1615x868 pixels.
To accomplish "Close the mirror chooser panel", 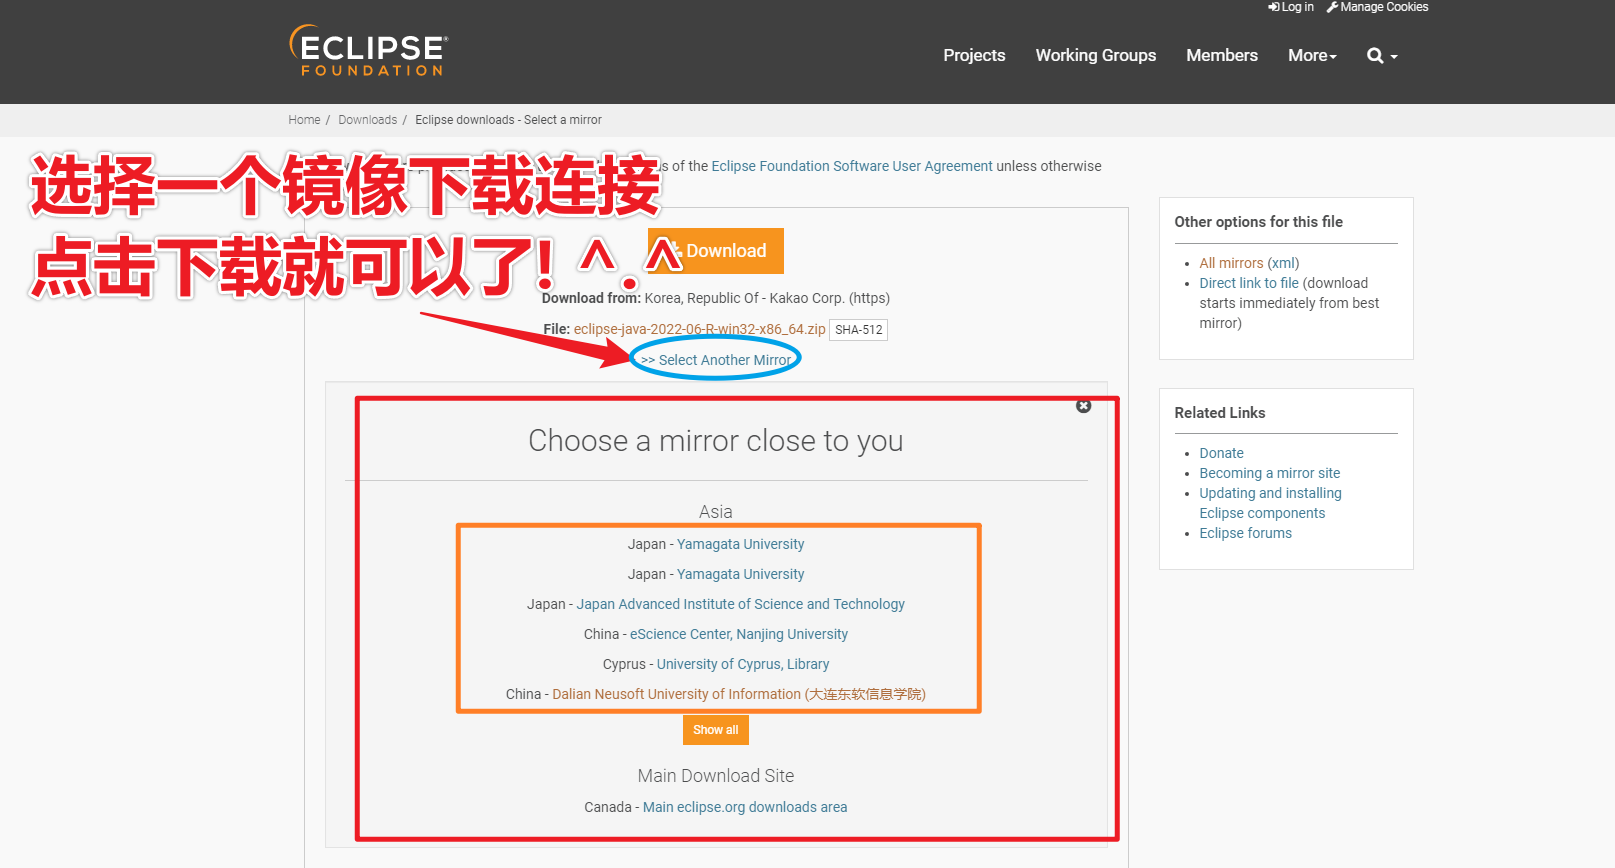I will 1083,406.
